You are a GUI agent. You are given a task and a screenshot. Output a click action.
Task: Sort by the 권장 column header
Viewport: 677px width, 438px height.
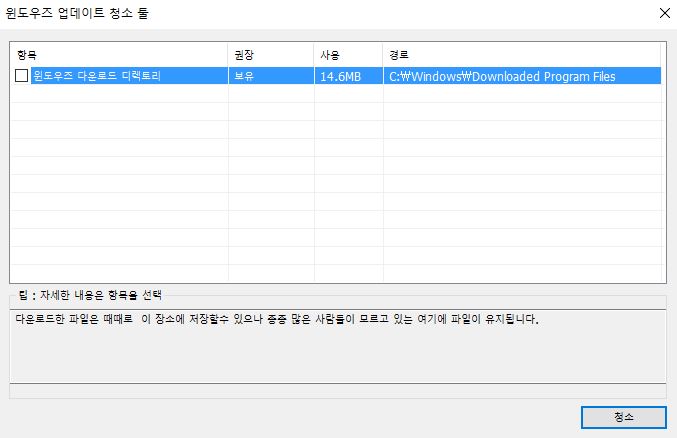[271, 55]
